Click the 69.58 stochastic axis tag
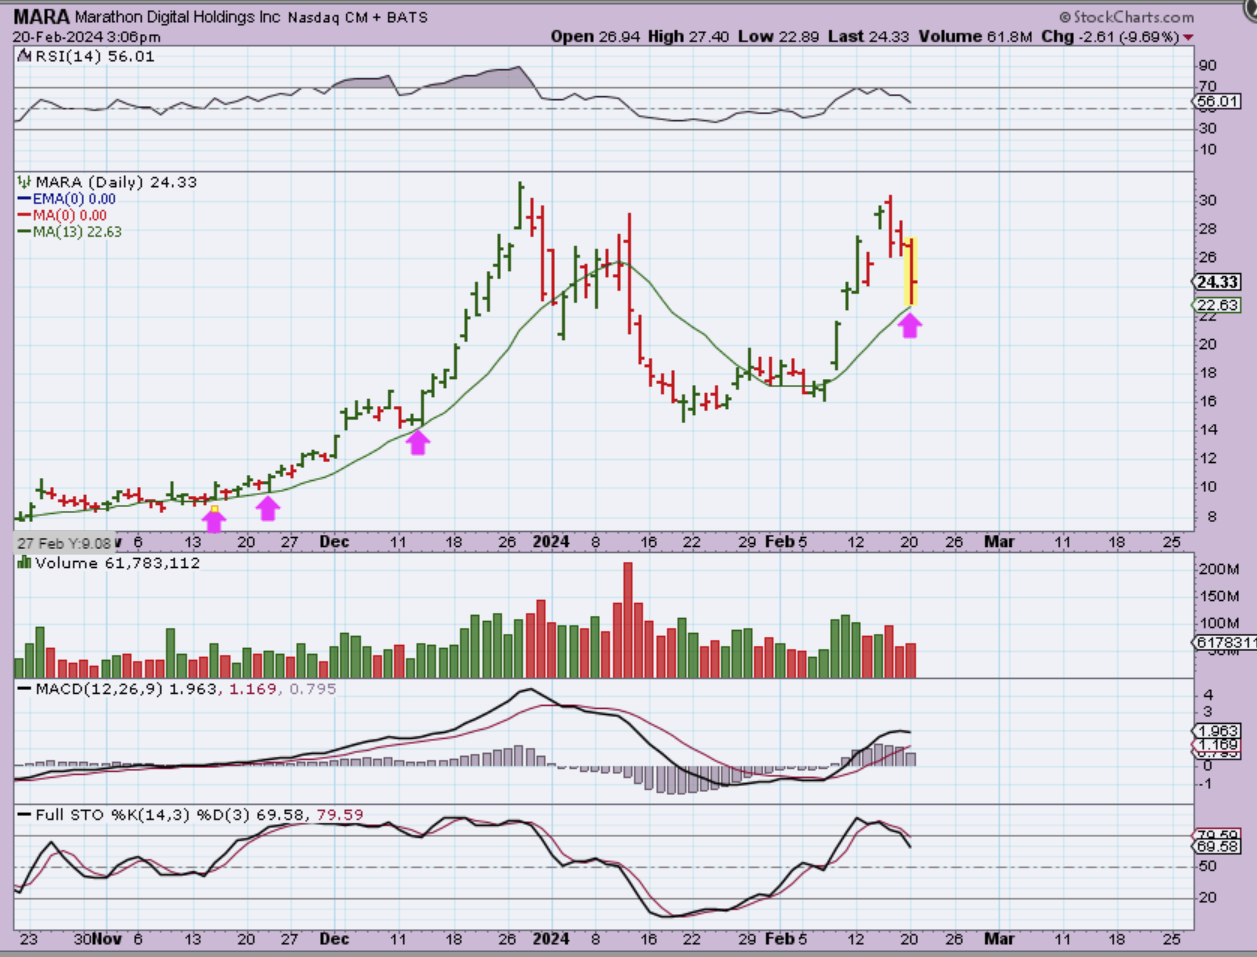Image resolution: width=1257 pixels, height=957 pixels. click(1217, 846)
